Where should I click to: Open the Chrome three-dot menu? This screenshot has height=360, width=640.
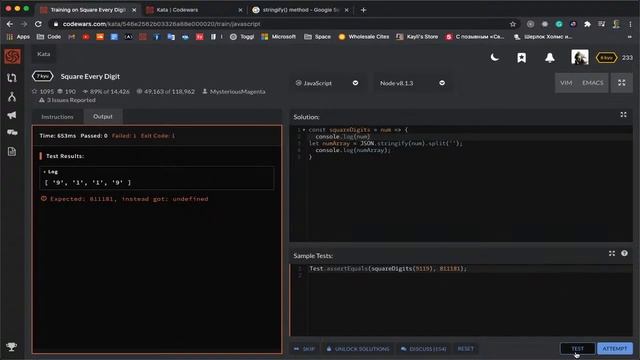click(x=631, y=24)
